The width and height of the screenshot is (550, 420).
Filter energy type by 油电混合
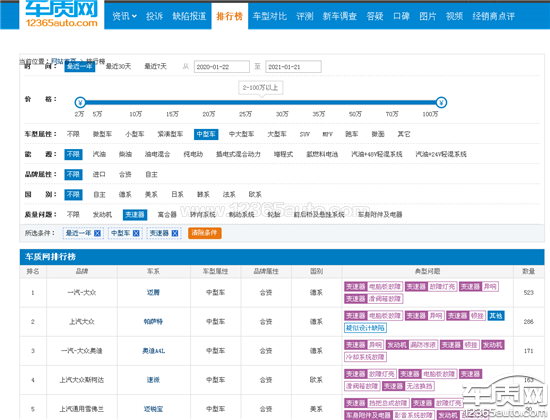click(157, 154)
